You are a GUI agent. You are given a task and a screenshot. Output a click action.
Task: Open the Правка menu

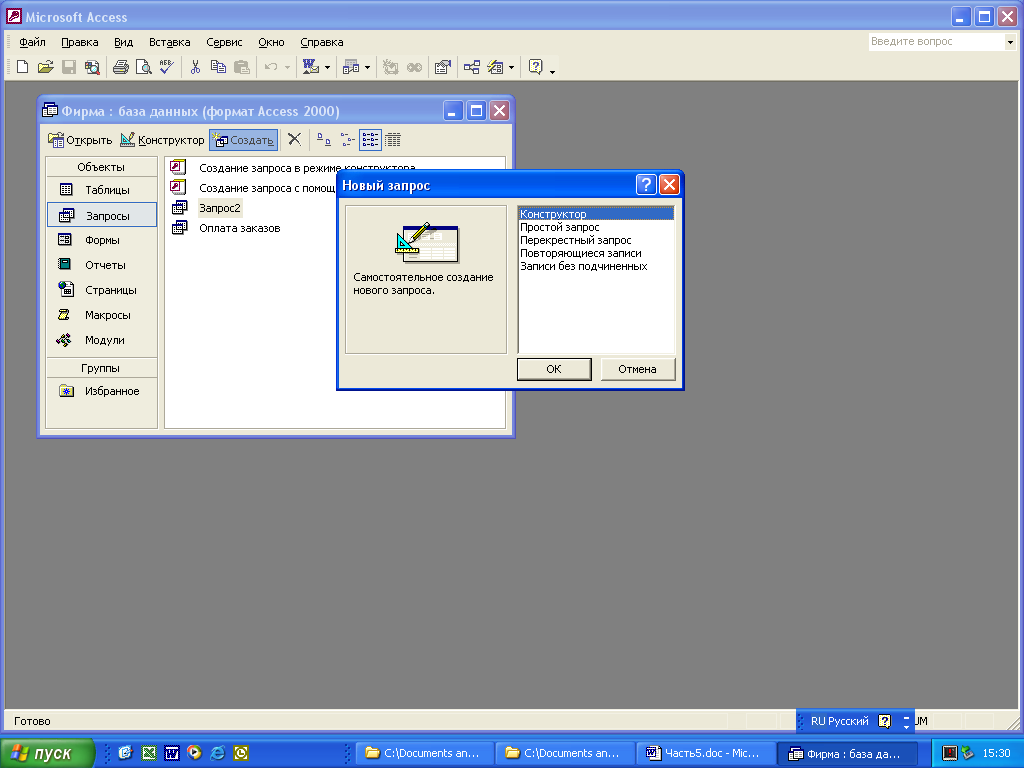80,42
